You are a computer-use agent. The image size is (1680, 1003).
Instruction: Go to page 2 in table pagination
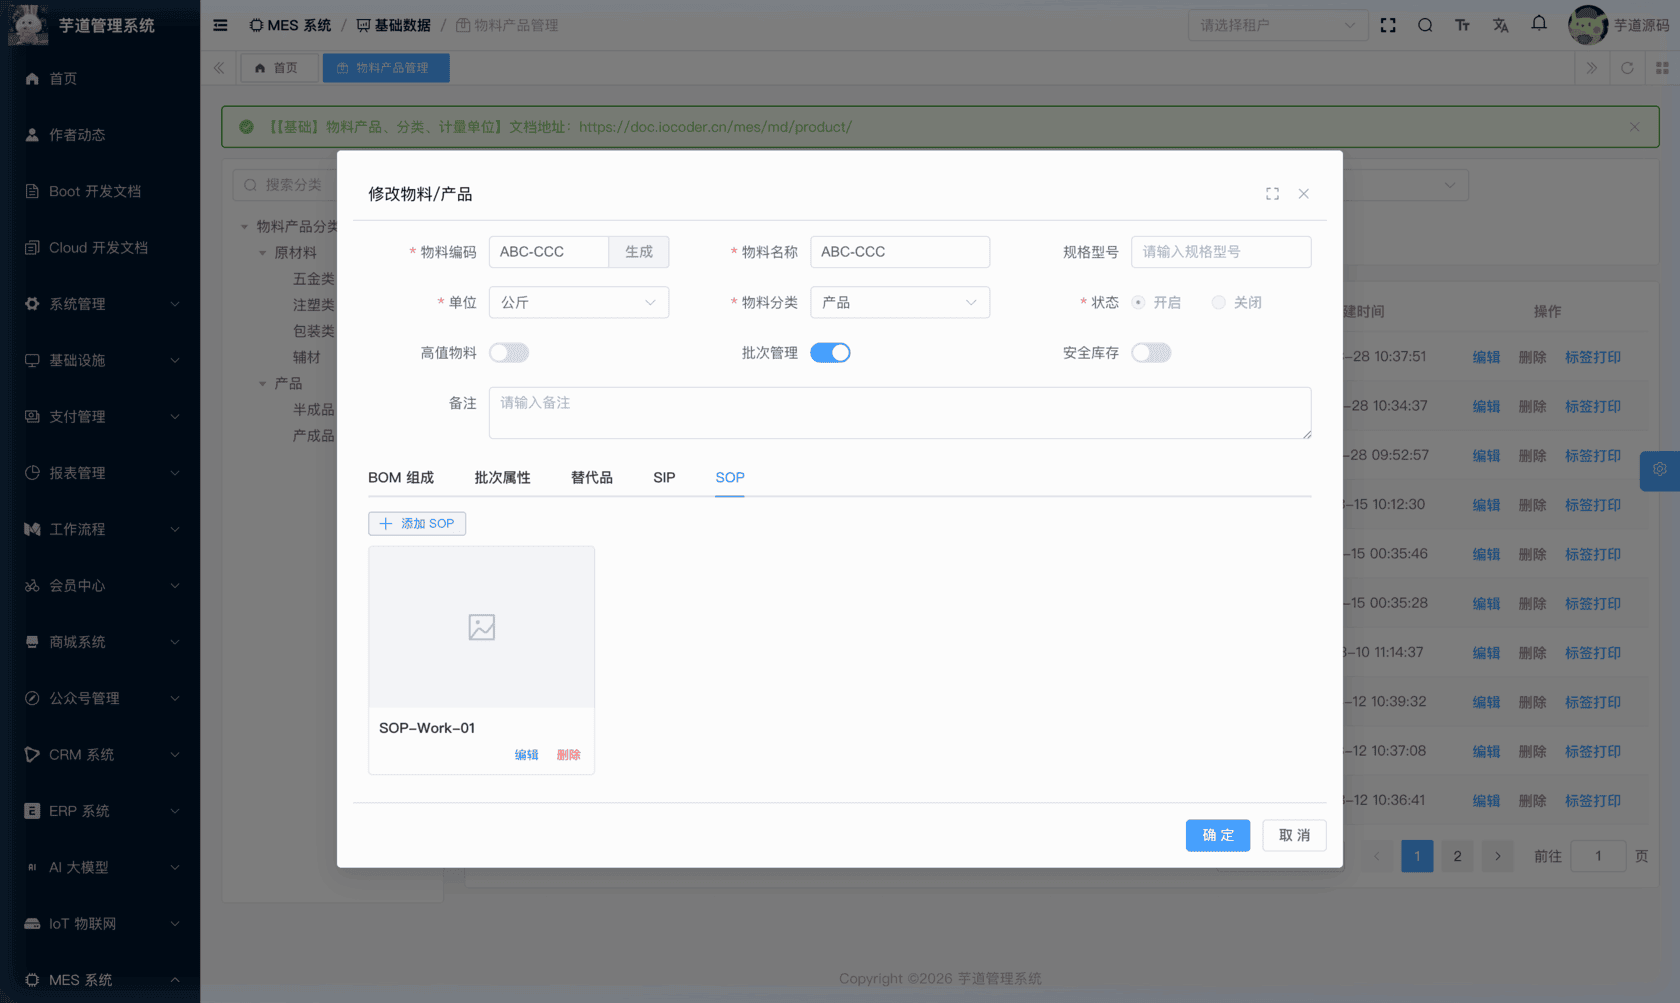click(1456, 856)
